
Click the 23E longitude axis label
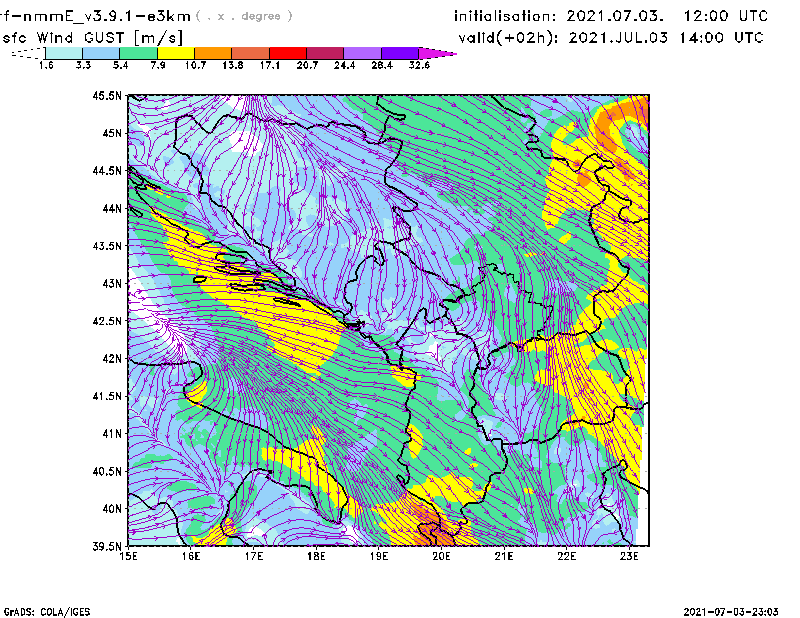click(x=628, y=556)
